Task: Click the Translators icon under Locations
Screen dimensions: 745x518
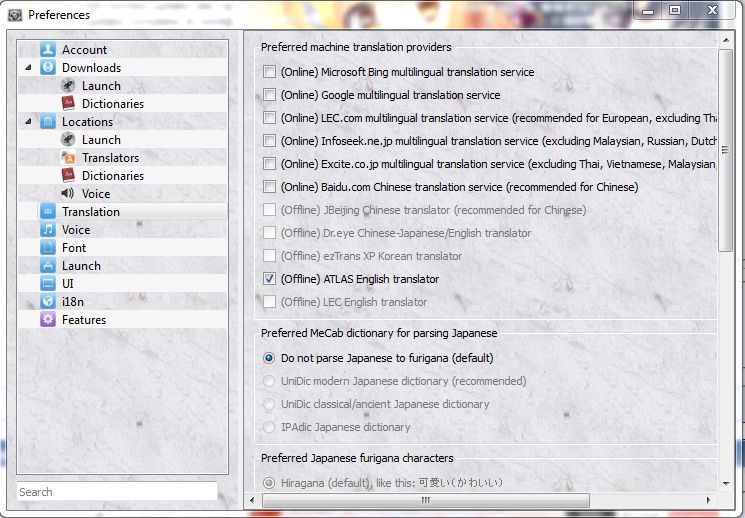Action: tap(68, 158)
